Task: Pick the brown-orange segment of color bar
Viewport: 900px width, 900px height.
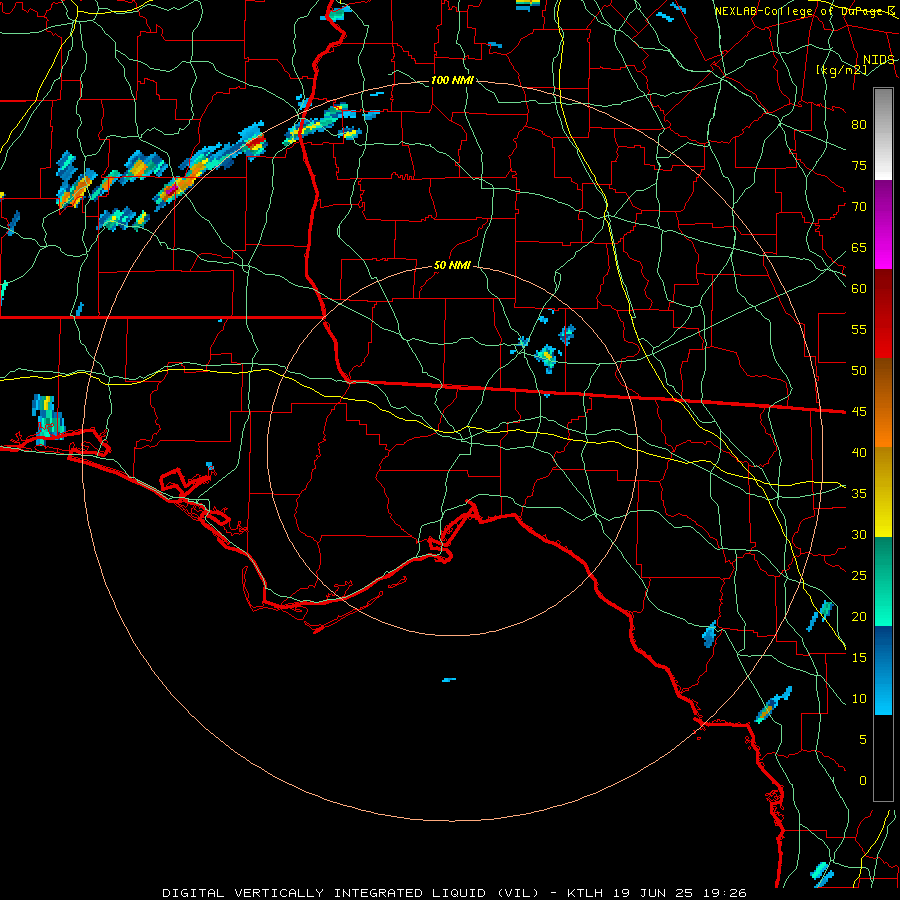Action: (x=883, y=403)
